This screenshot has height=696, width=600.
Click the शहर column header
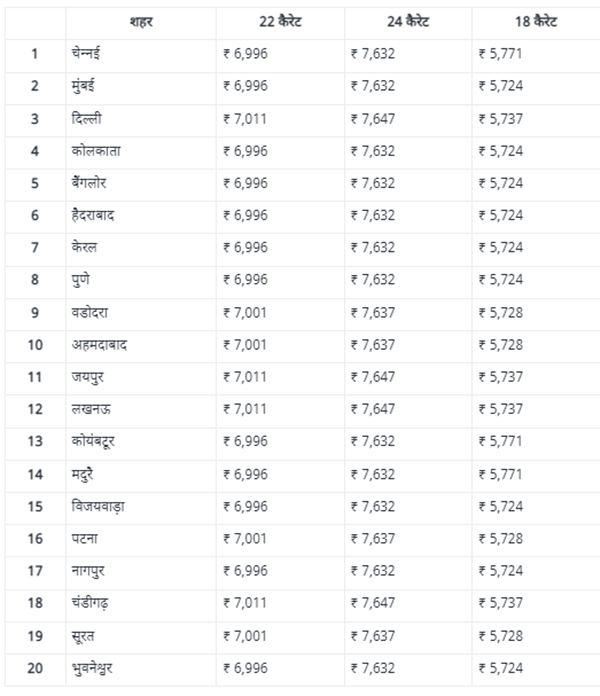pyautogui.click(x=141, y=22)
